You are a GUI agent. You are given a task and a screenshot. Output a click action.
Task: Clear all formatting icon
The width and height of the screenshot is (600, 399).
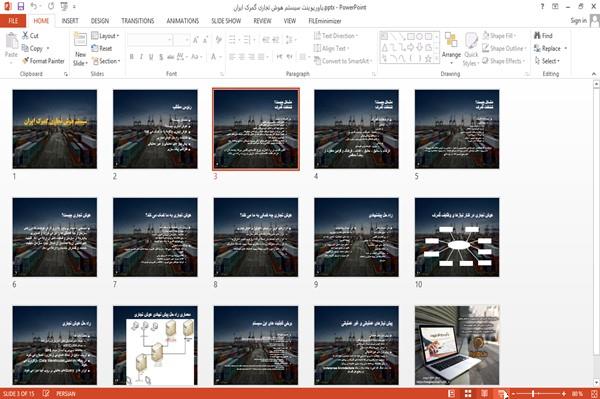point(219,39)
